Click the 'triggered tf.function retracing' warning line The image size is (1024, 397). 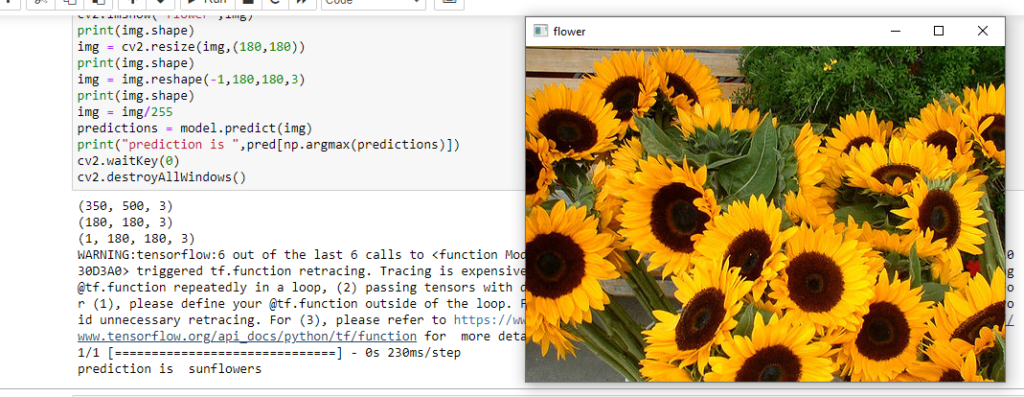click(x=301, y=271)
